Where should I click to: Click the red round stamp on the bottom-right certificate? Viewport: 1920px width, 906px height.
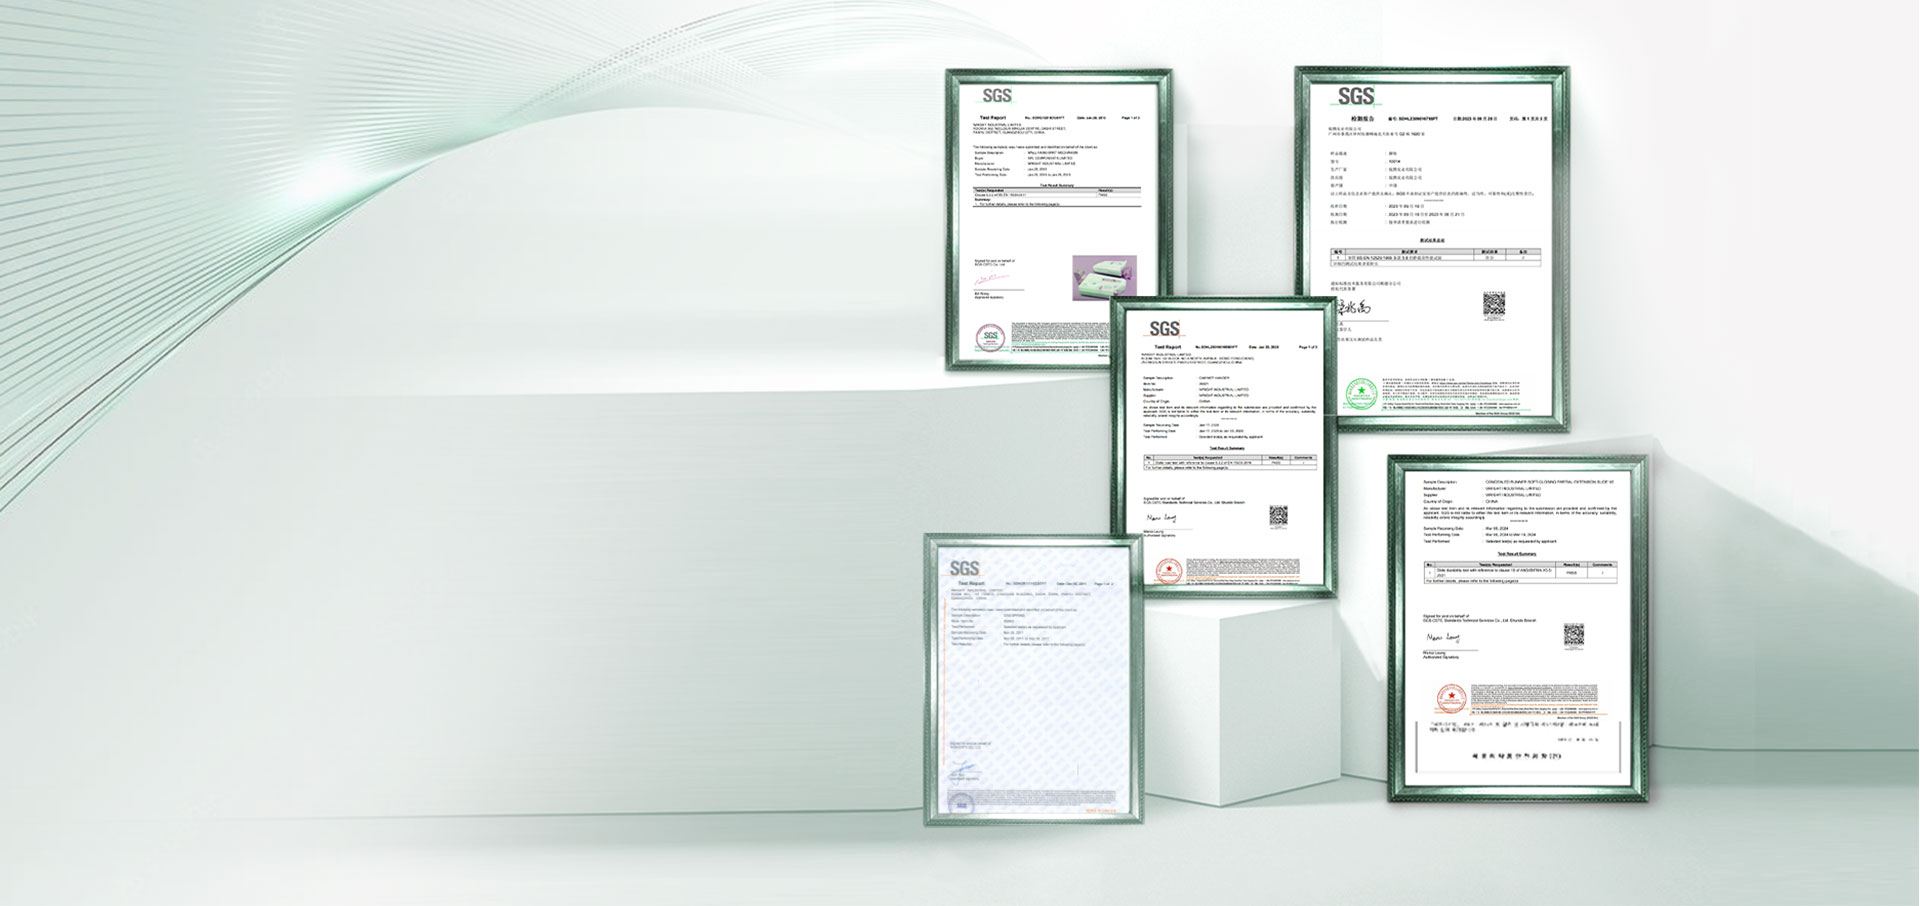coord(1451,699)
